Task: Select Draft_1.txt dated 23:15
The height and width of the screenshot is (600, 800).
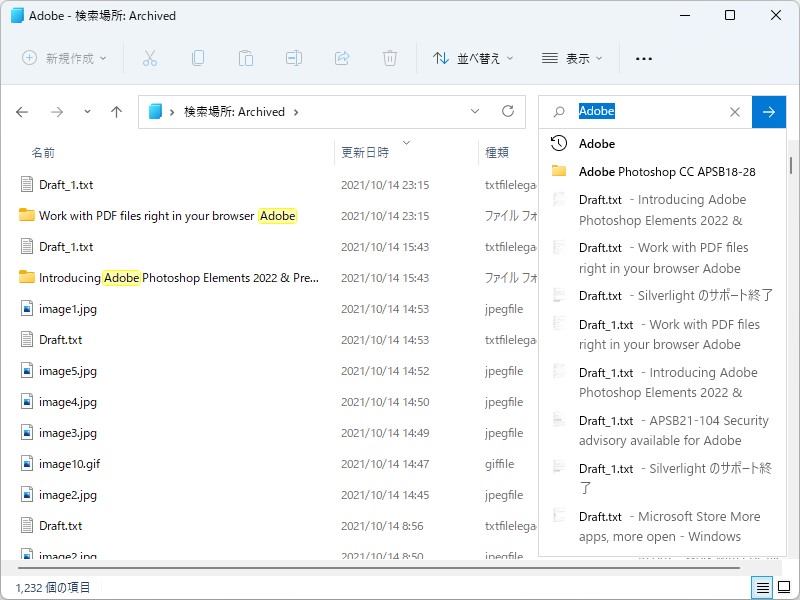Action: [x=66, y=185]
